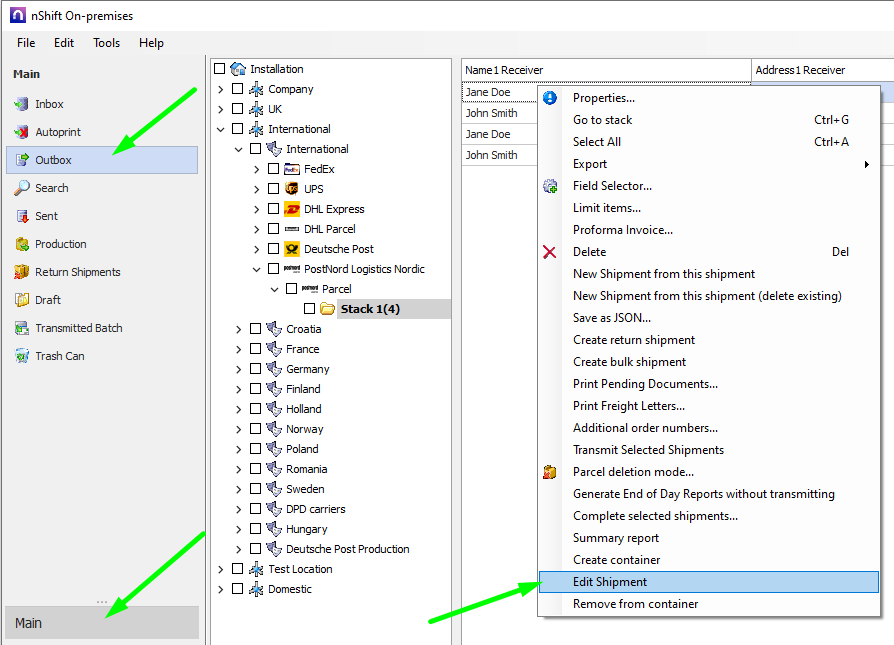
Task: Click the DHL Express logo icon
Action: tap(291, 209)
